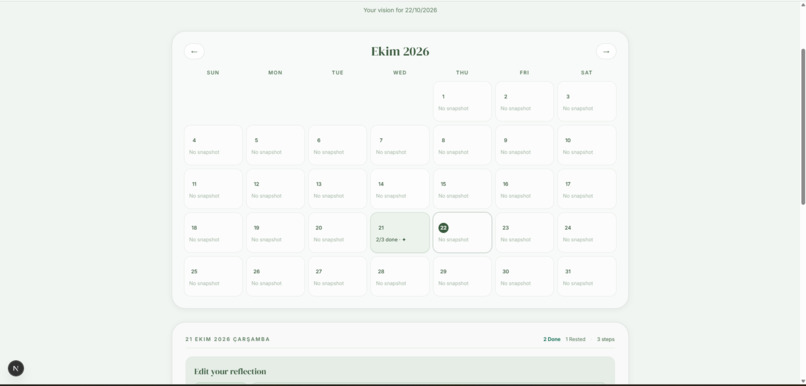Open calendar day 3
Screen dimensions: 806x386
click(x=587, y=101)
